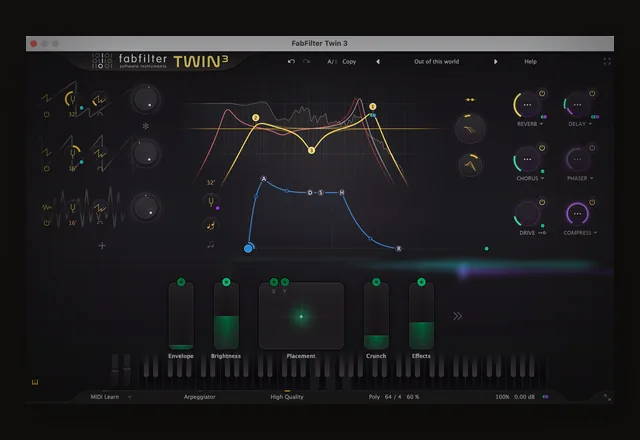
Task: Click the Crunch macro slider
Action: (376, 316)
